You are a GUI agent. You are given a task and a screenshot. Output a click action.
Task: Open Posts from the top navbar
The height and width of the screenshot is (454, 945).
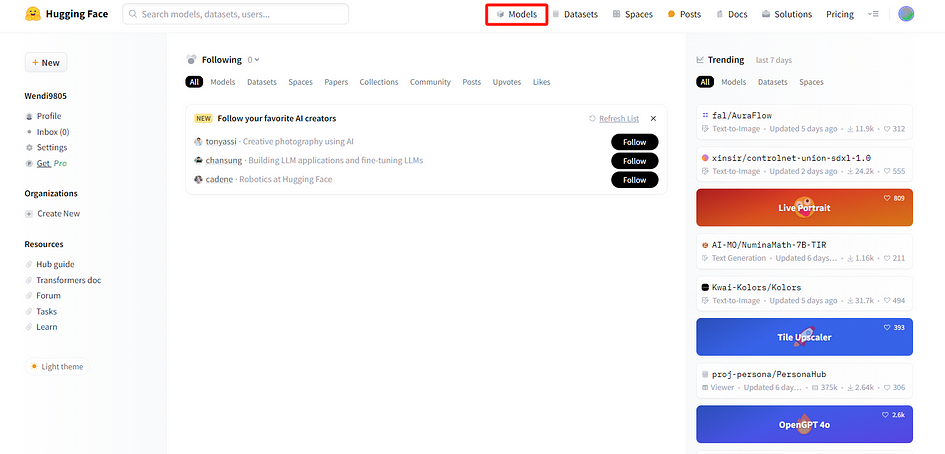pos(685,14)
